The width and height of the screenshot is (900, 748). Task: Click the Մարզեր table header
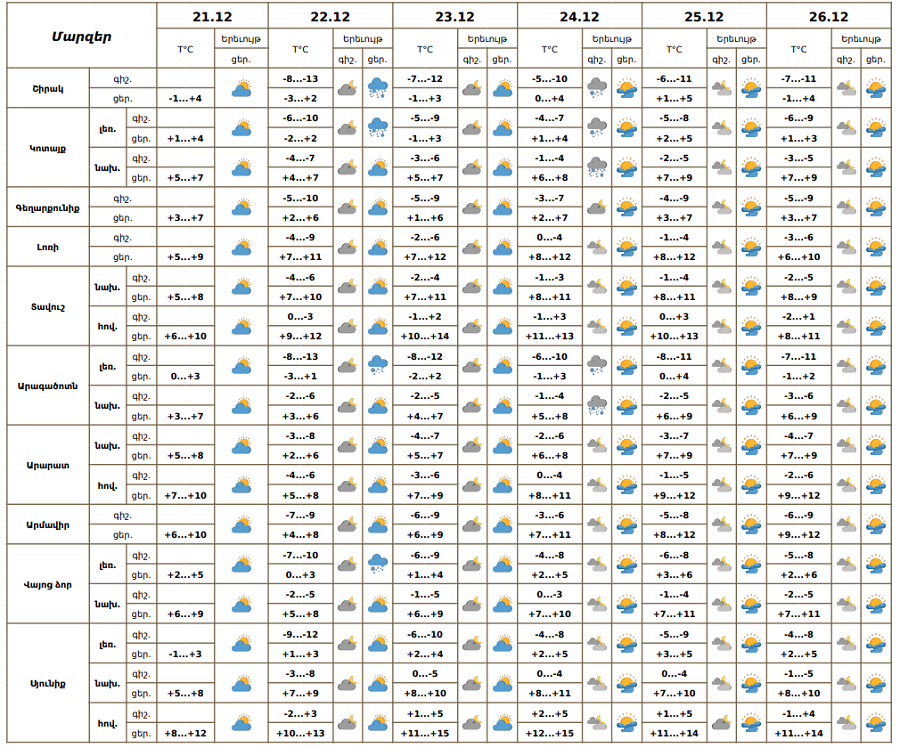pyautogui.click(x=82, y=37)
